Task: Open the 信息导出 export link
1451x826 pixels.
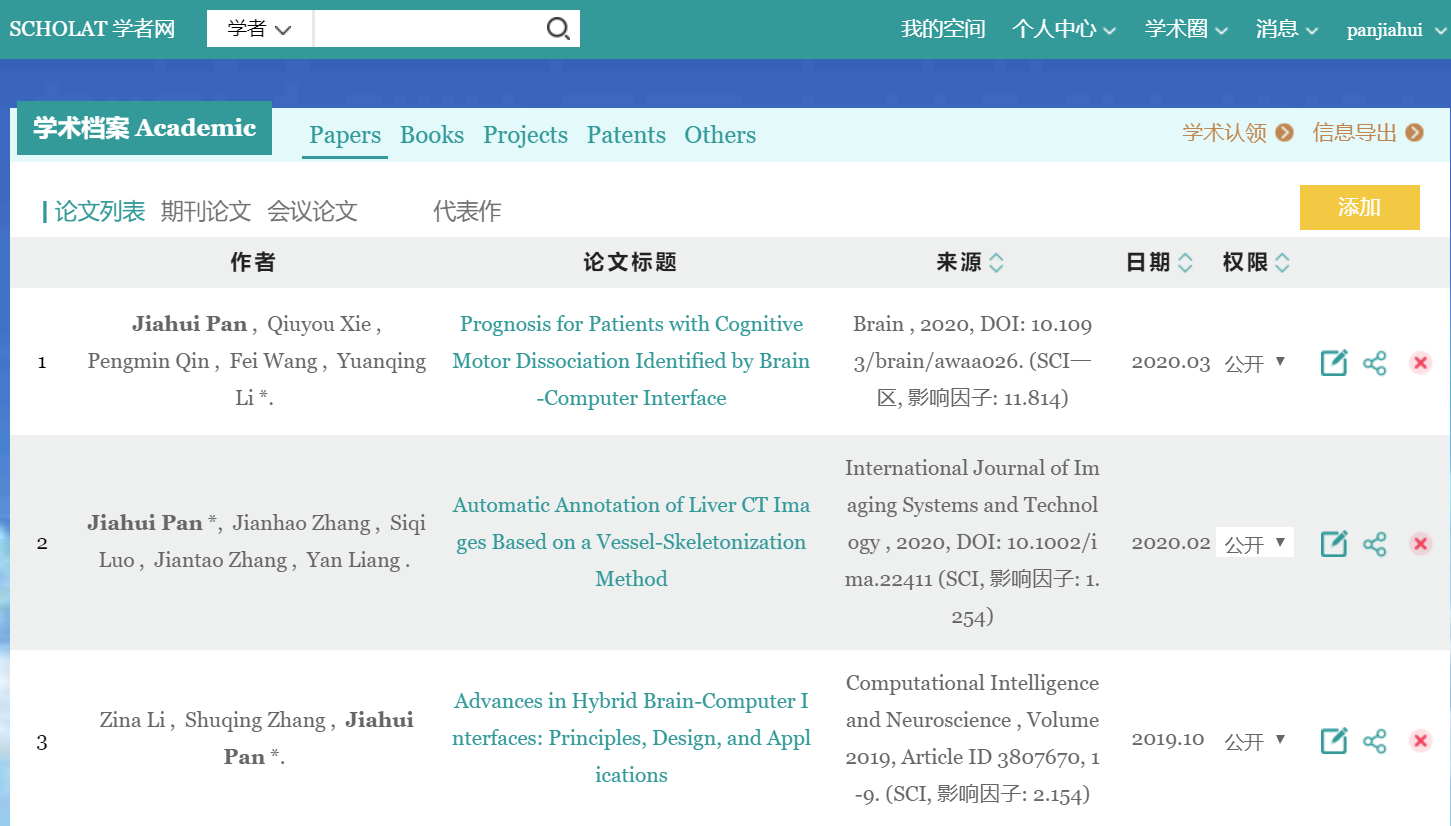Action: click(x=1367, y=133)
